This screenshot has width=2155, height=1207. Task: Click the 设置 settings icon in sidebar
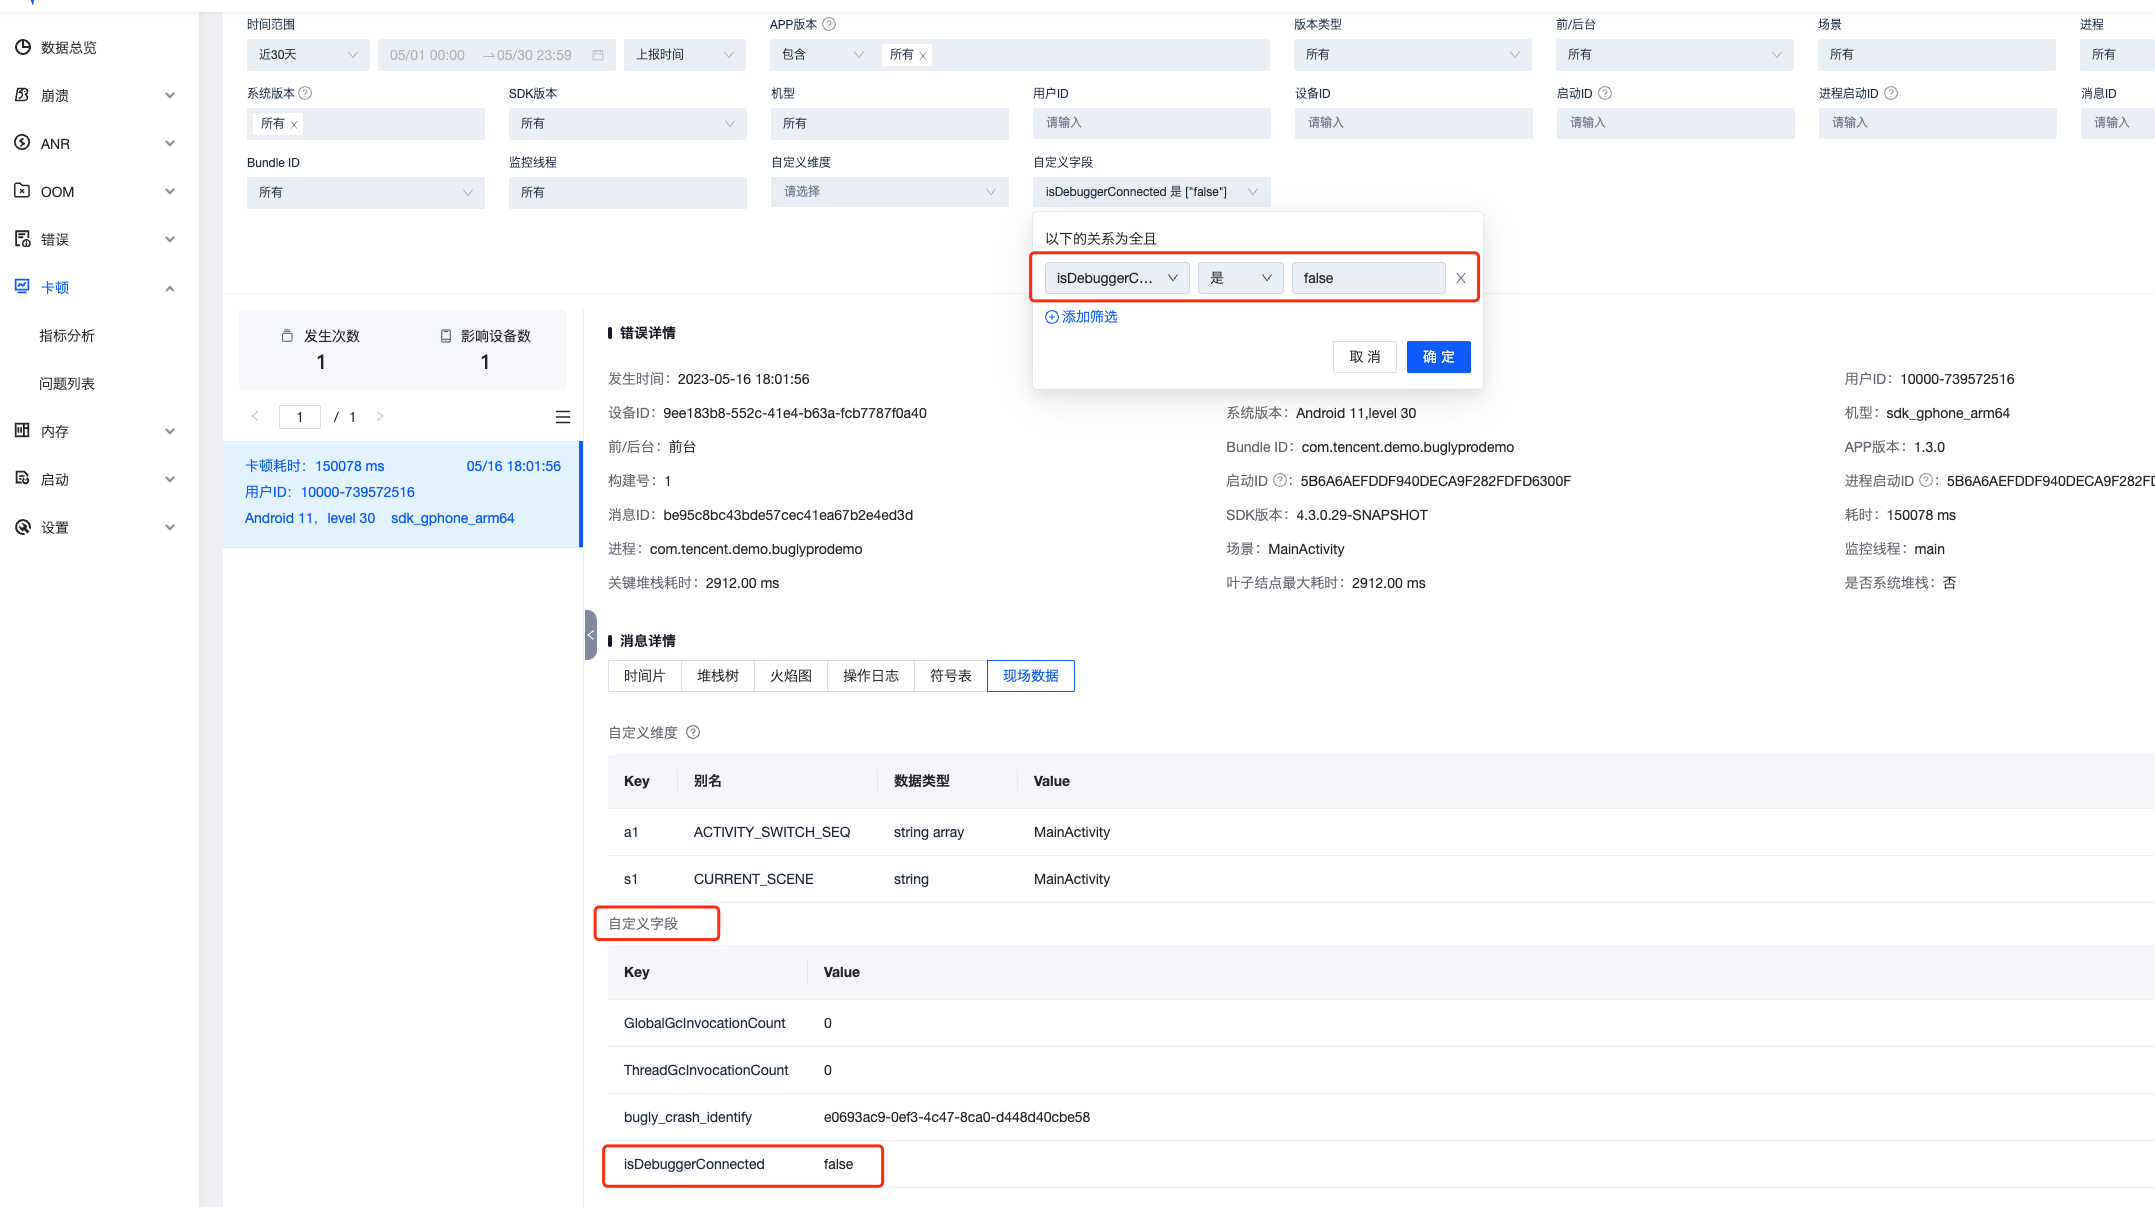[22, 527]
